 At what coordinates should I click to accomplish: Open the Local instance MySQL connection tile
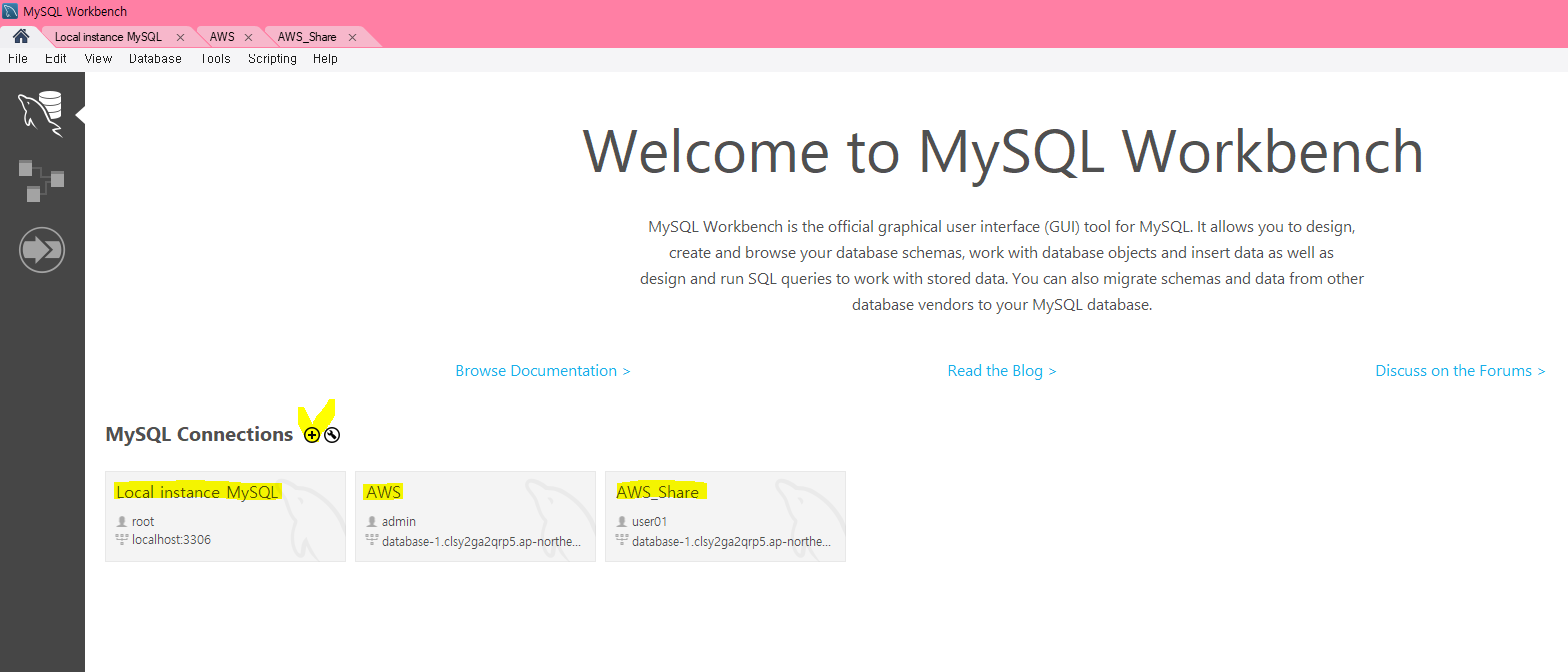pos(225,516)
